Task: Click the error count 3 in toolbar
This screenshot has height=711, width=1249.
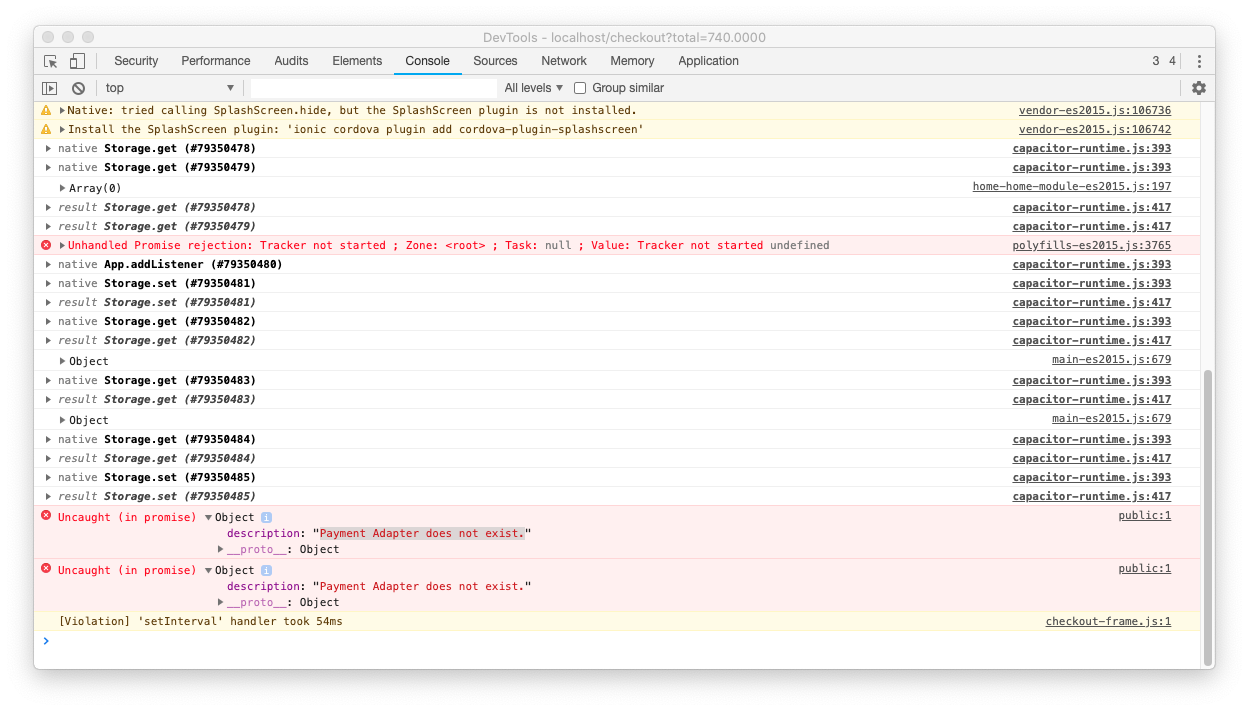Action: [1156, 61]
